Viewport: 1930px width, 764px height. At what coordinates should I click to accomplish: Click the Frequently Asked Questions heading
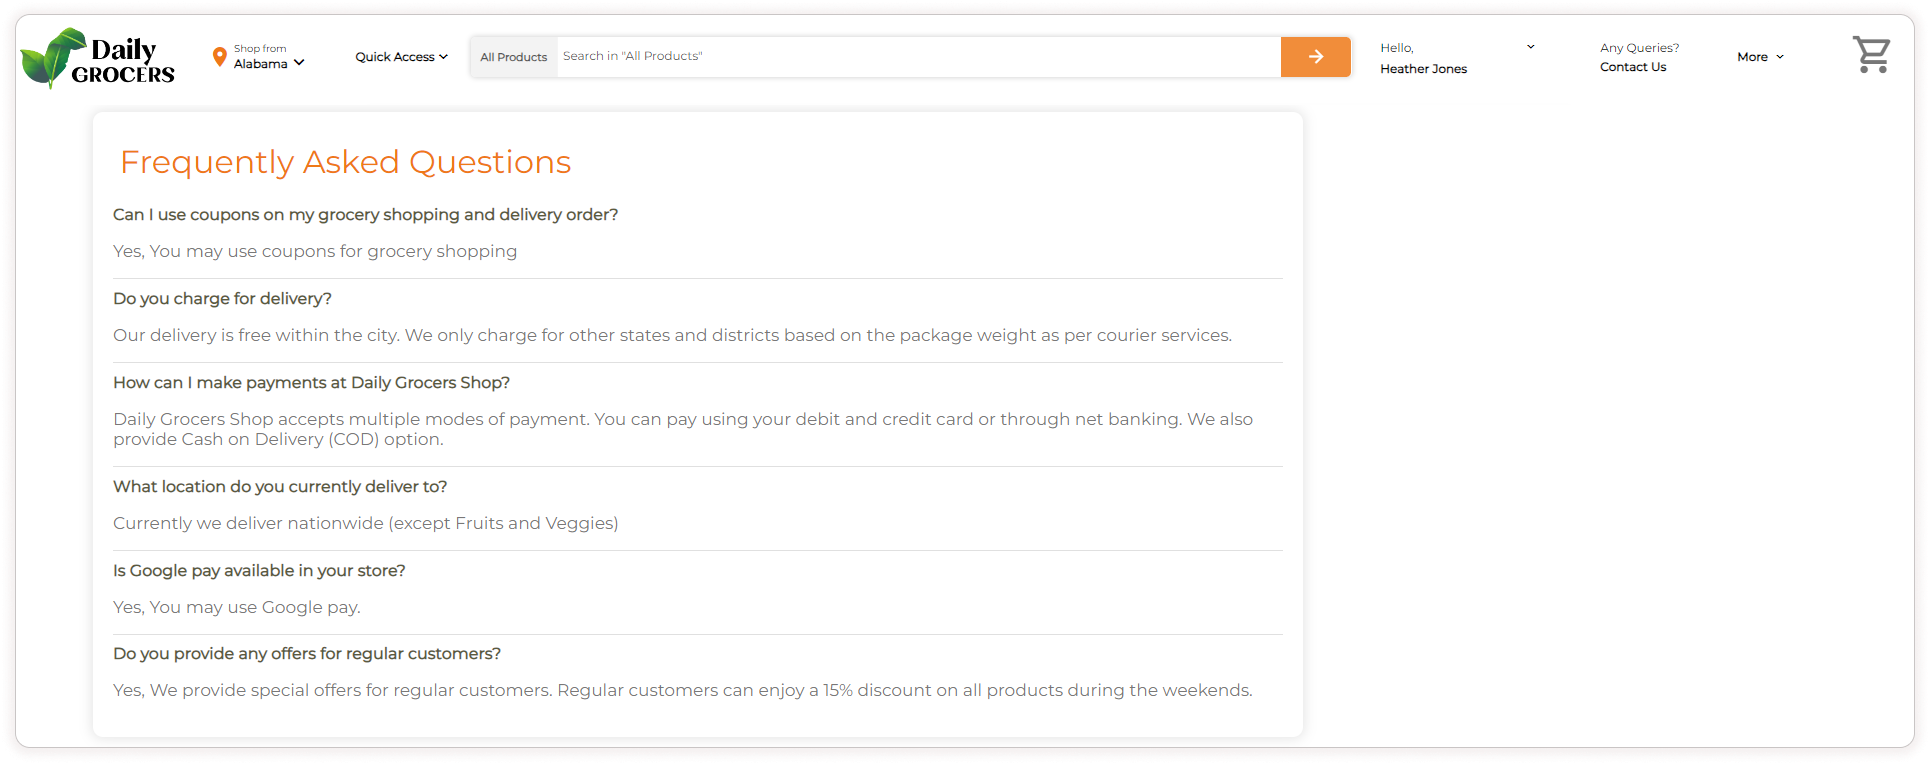(345, 162)
